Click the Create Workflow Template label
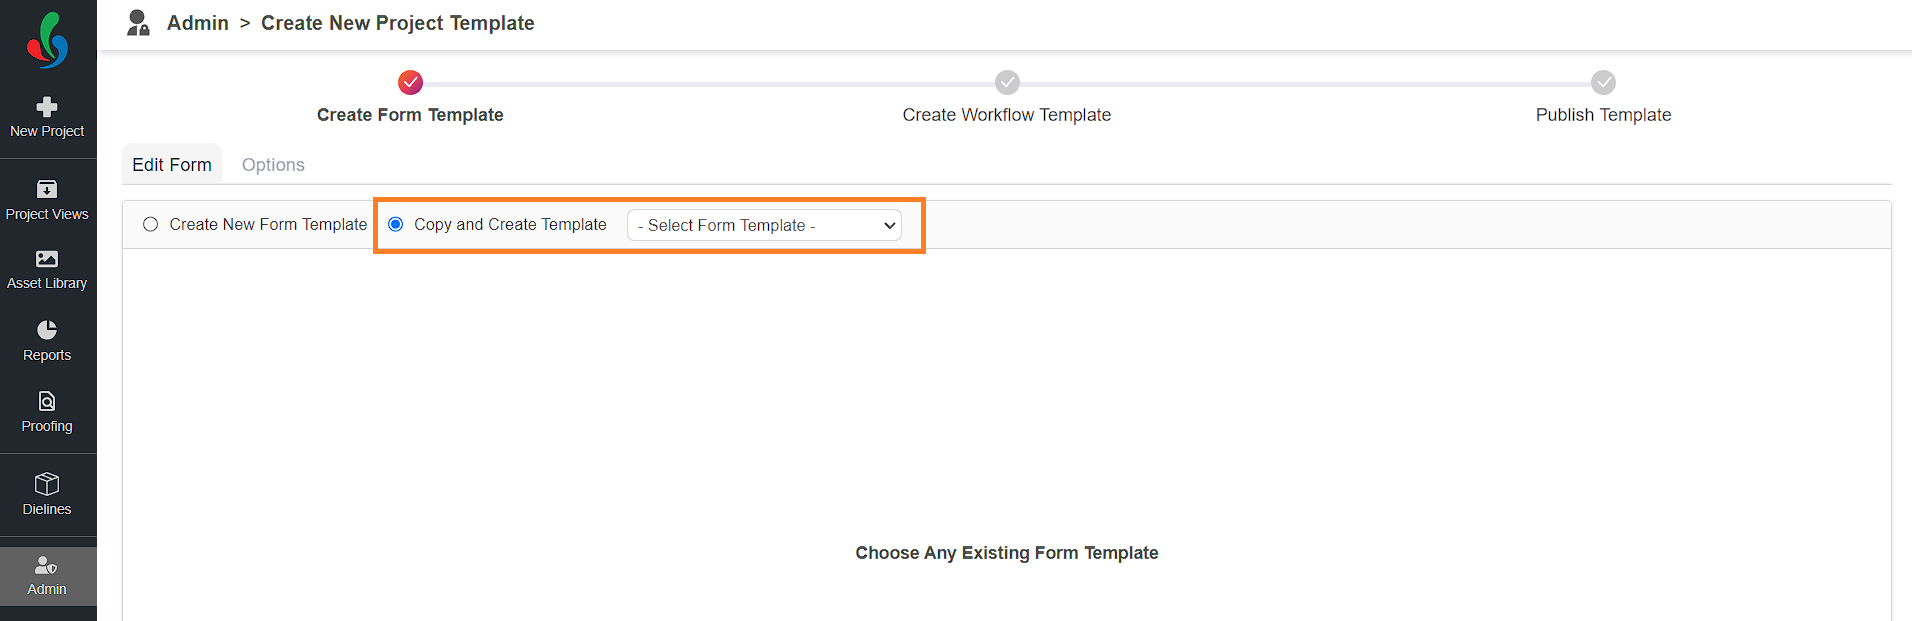The image size is (1912, 621). [1006, 115]
